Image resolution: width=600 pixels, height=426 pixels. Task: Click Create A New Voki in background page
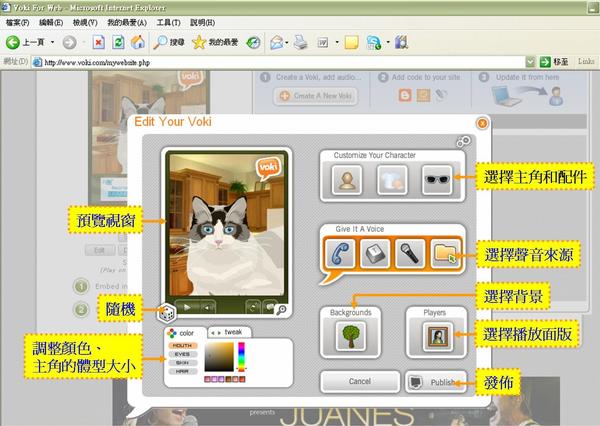[x=316, y=96]
